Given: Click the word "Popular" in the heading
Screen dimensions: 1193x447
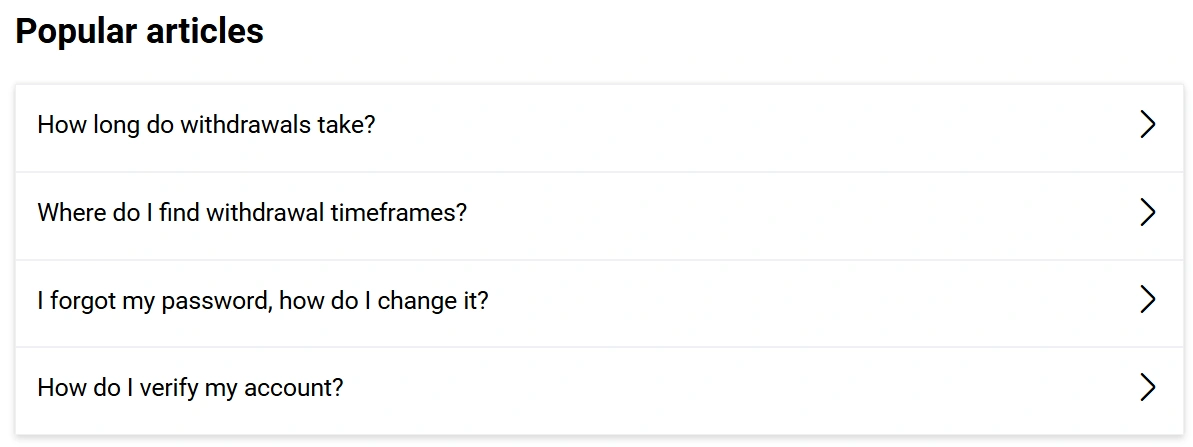Looking at the screenshot, I should click(x=76, y=32).
